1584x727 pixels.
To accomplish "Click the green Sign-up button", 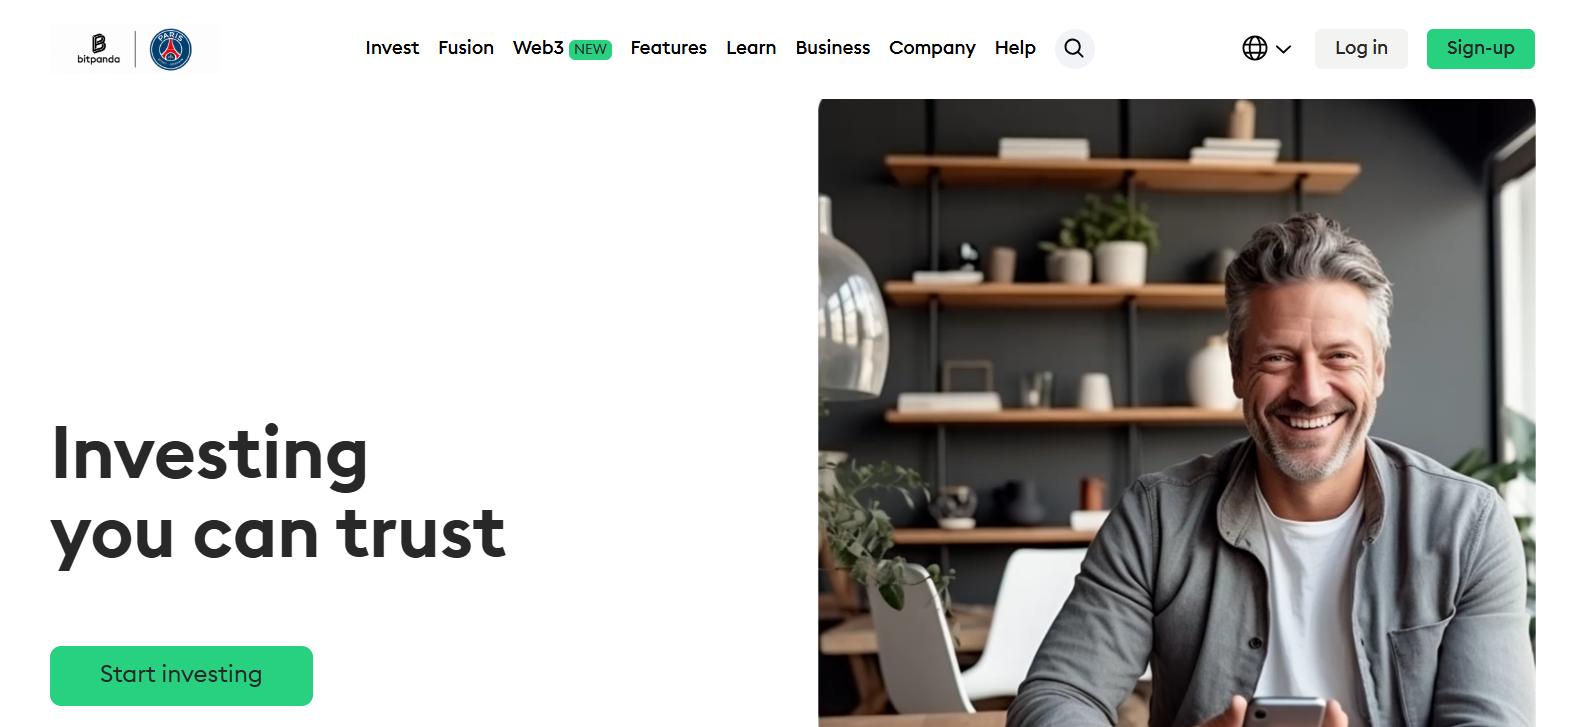I will (x=1480, y=48).
